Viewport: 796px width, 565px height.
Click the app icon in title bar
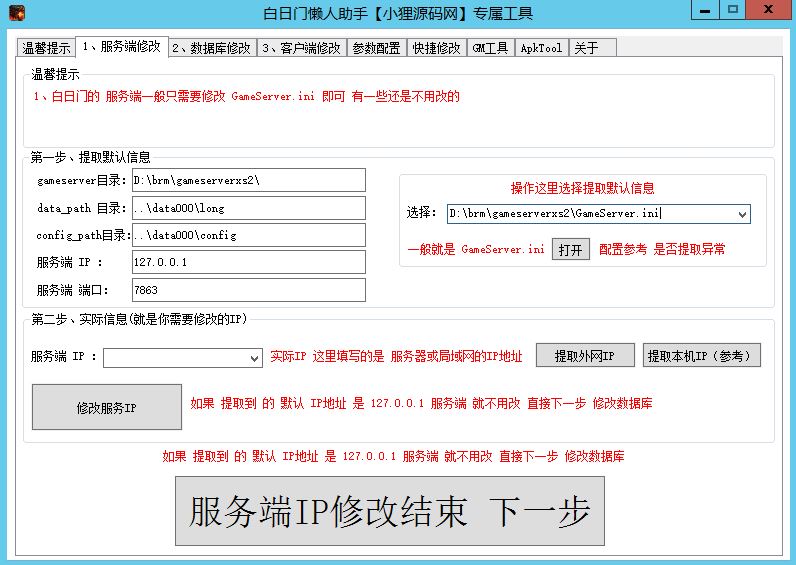(14, 12)
